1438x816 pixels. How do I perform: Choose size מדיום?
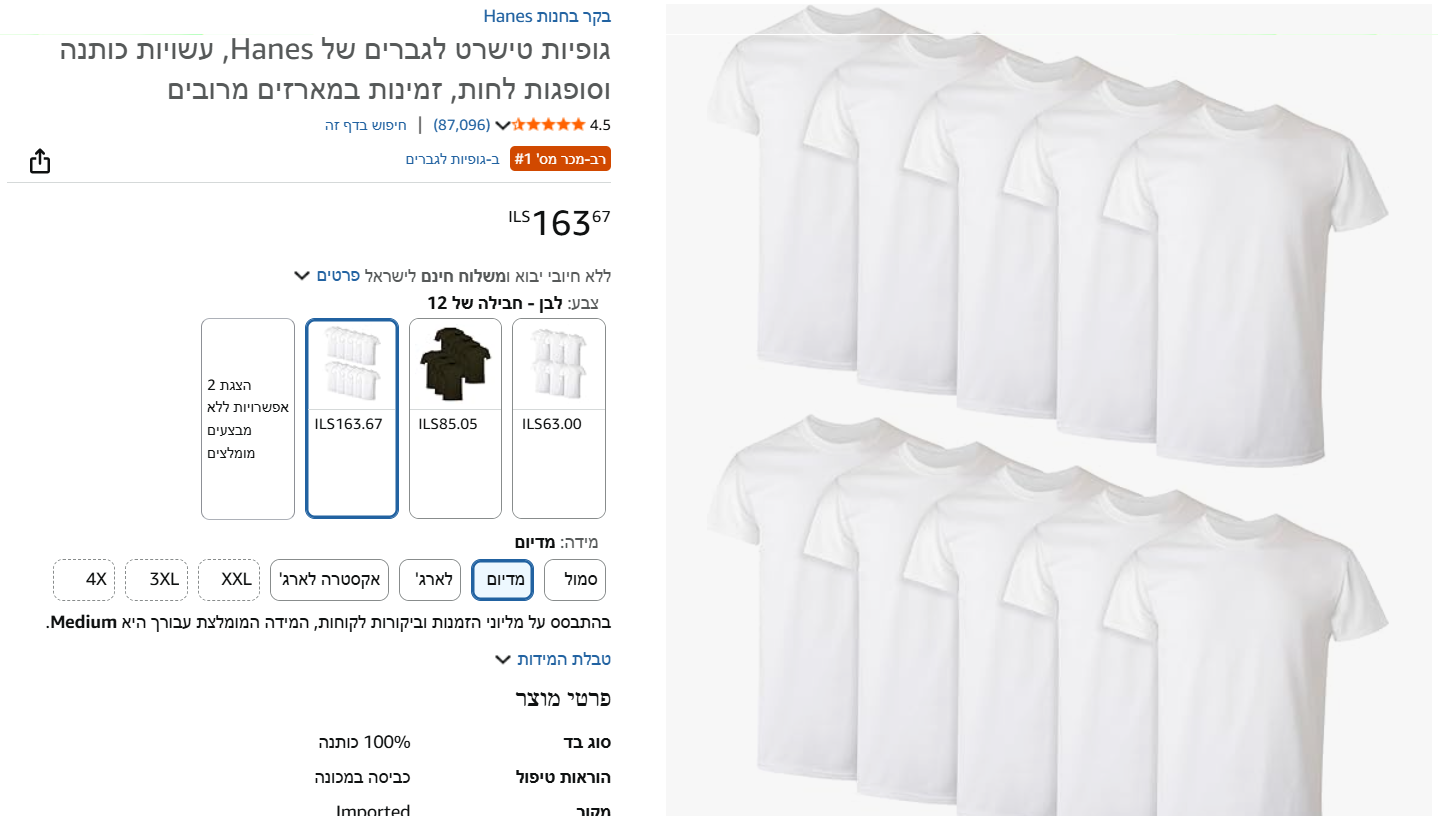(503, 580)
